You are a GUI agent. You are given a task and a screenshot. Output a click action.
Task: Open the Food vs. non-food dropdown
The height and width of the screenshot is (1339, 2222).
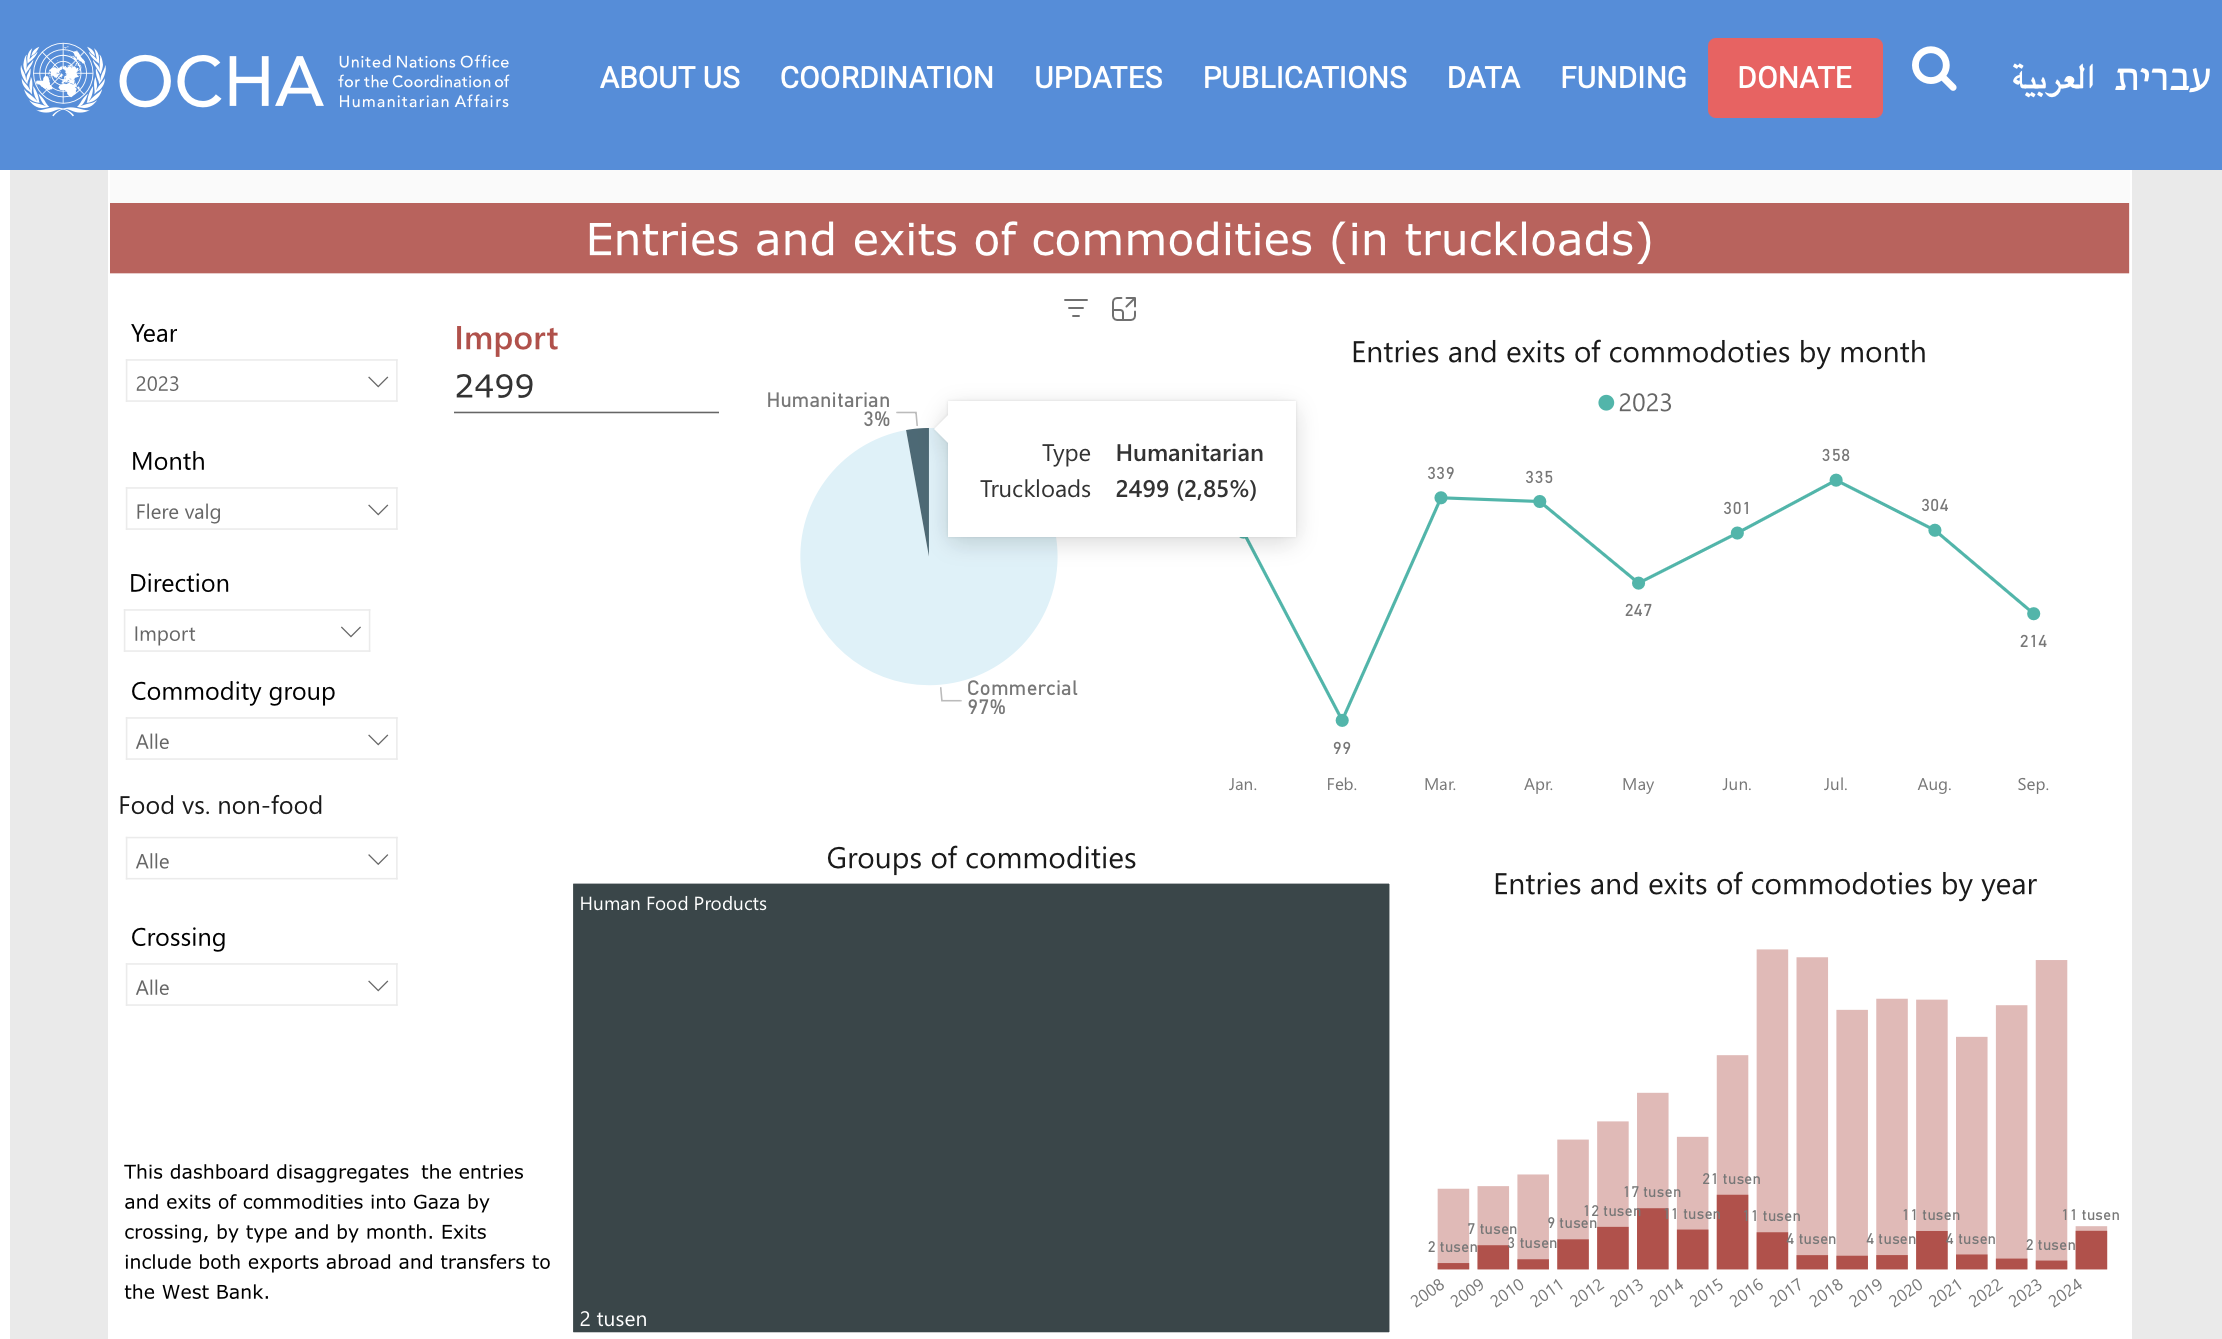[x=261, y=860]
